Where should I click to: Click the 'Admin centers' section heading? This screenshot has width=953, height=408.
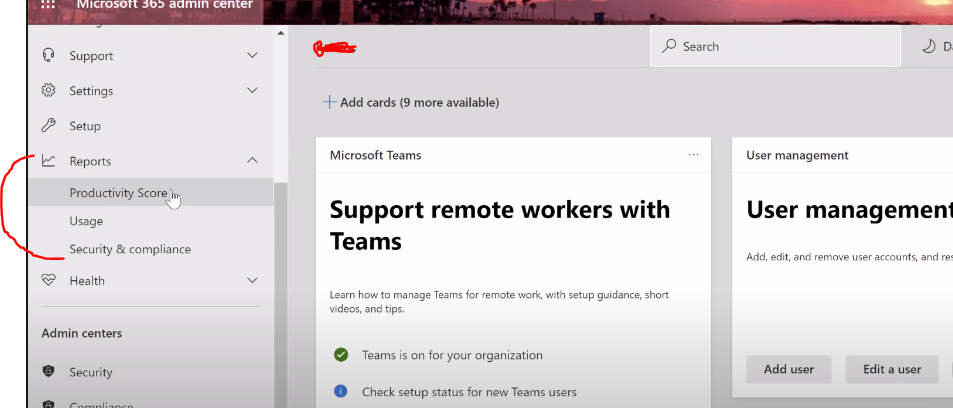point(81,333)
